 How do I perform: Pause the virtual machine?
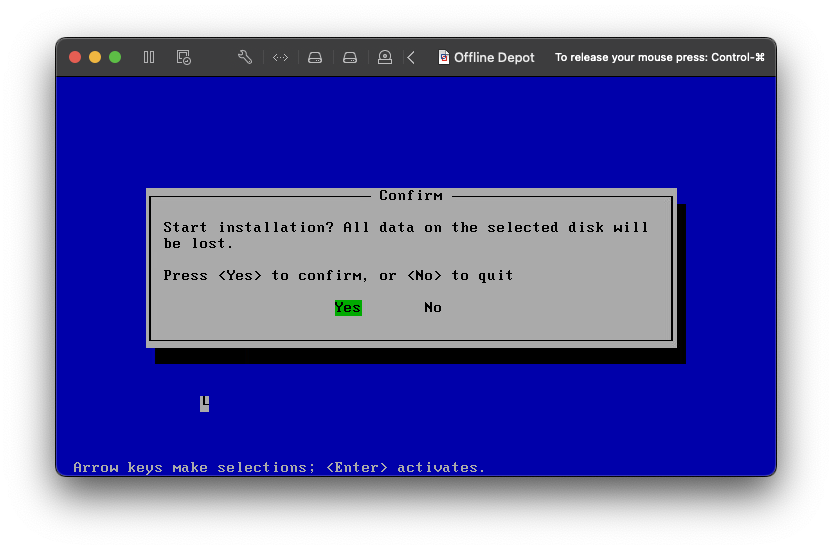[x=149, y=57]
